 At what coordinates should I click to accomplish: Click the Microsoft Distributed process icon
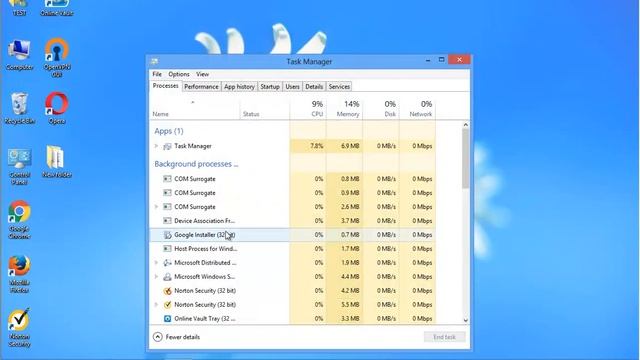pos(167,263)
